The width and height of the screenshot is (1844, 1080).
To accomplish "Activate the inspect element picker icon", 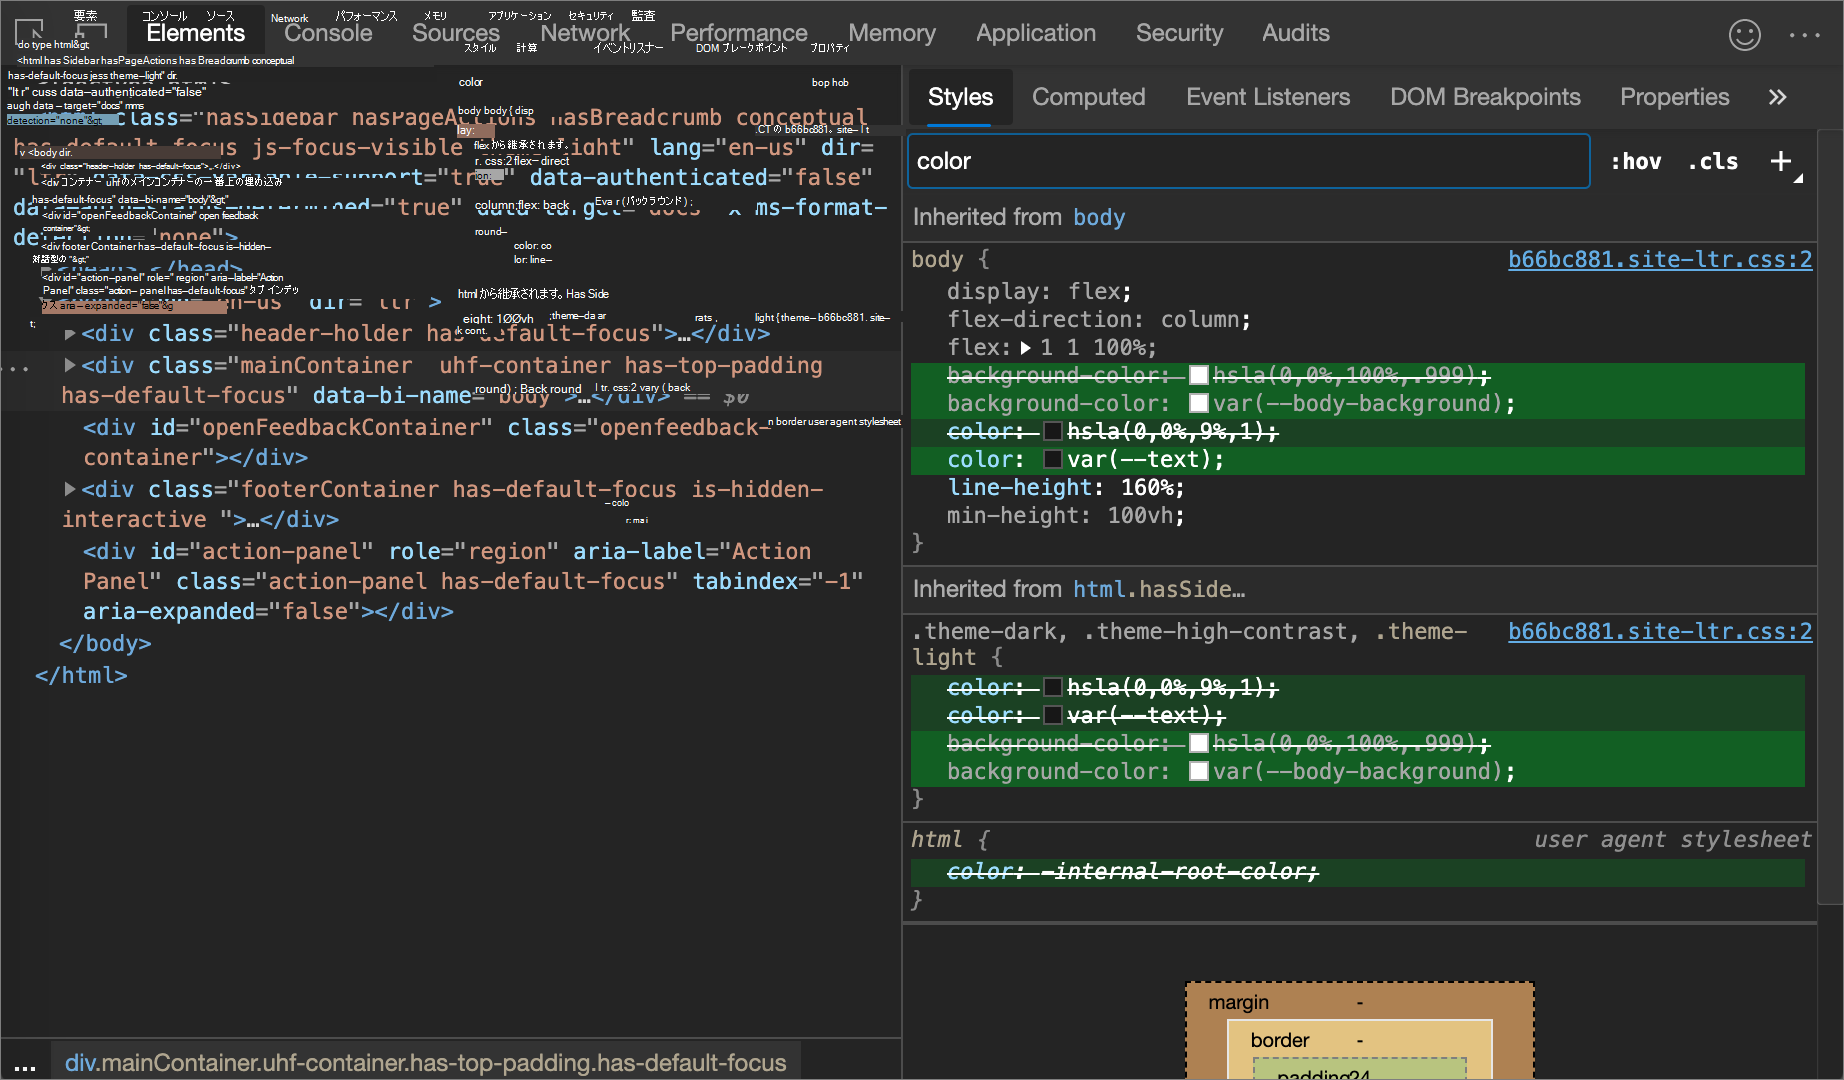I will [29, 31].
